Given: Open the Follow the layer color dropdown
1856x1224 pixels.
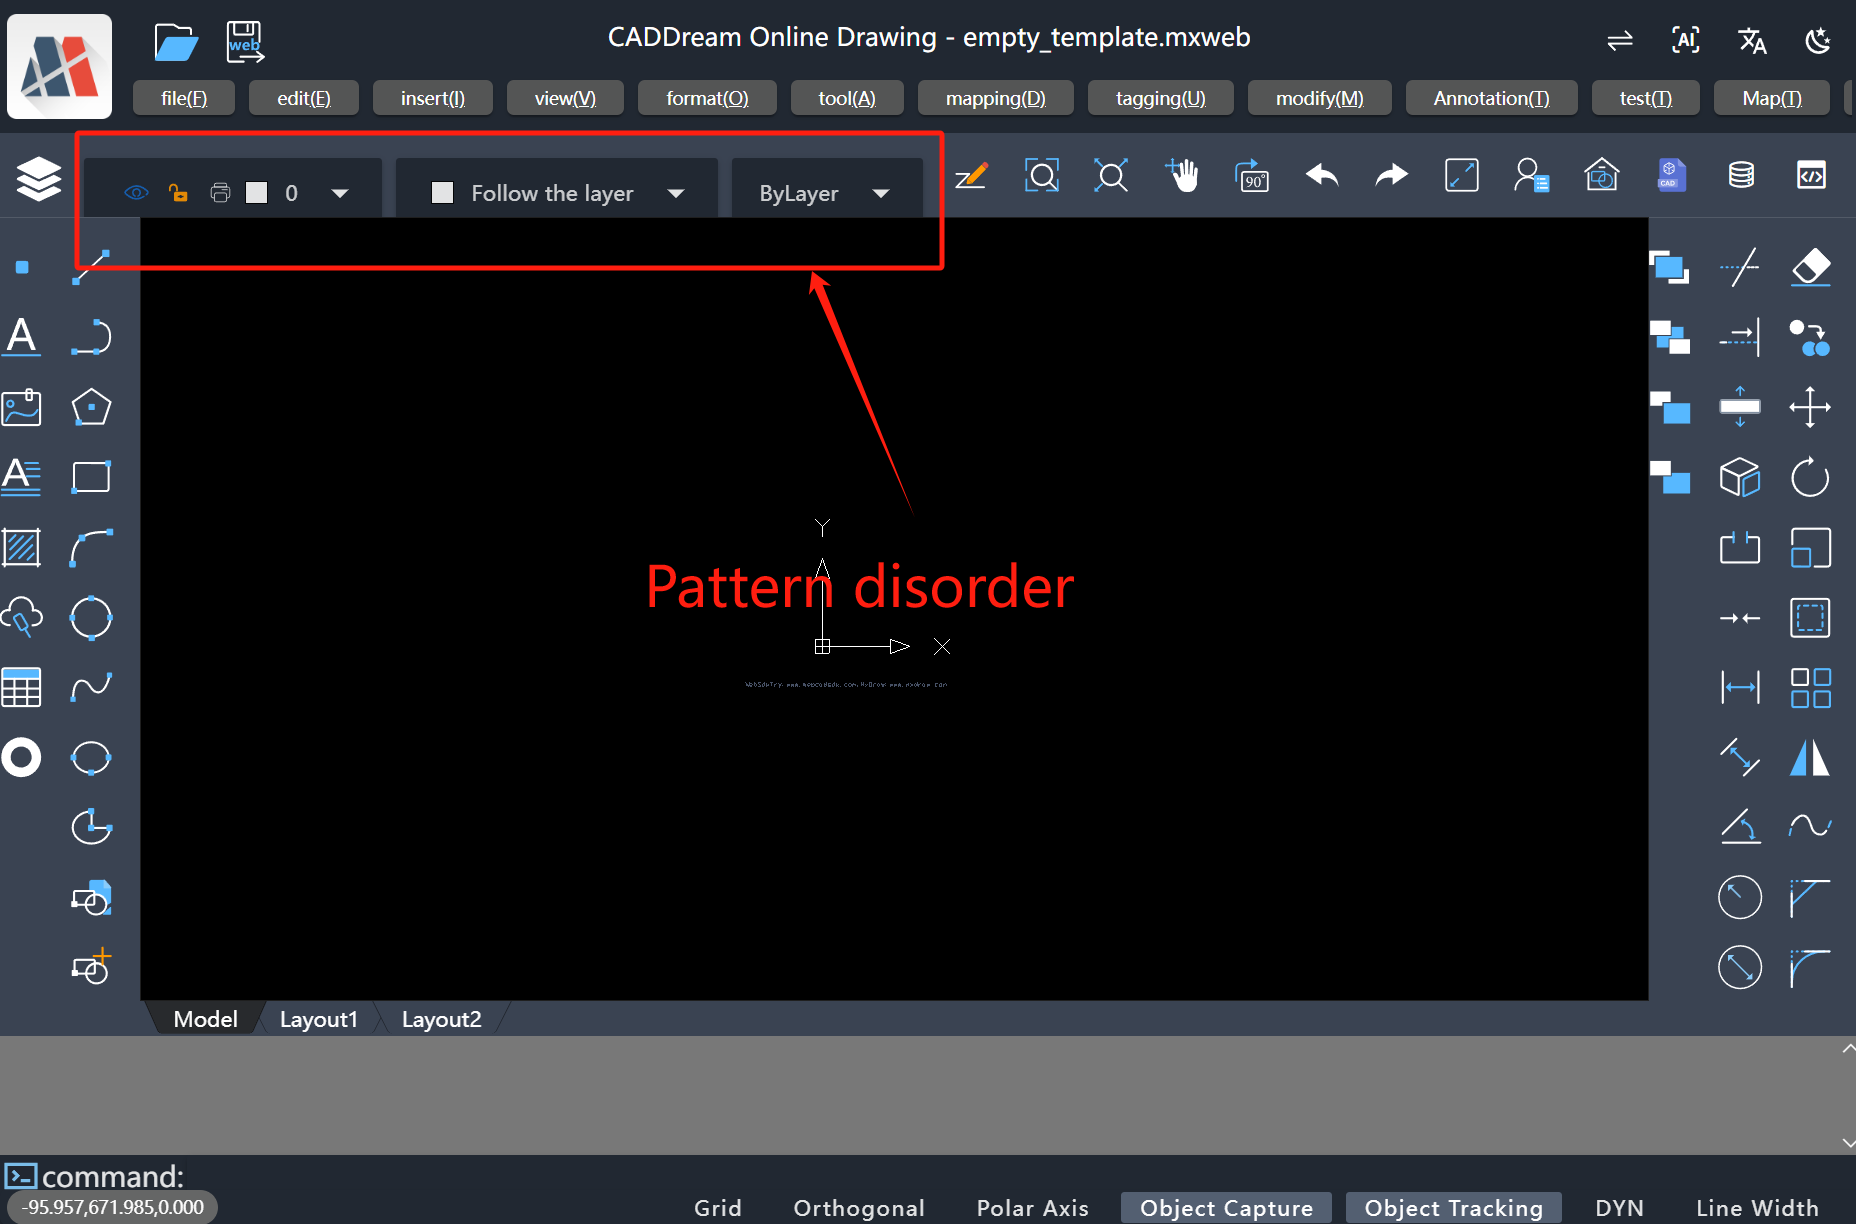Looking at the screenshot, I should pos(676,193).
